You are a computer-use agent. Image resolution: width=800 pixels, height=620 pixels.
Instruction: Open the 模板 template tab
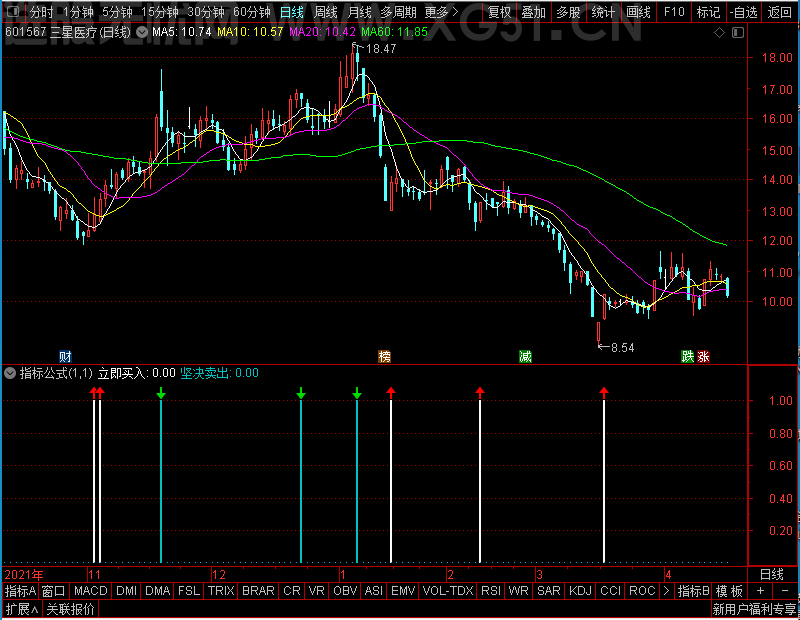(729, 591)
